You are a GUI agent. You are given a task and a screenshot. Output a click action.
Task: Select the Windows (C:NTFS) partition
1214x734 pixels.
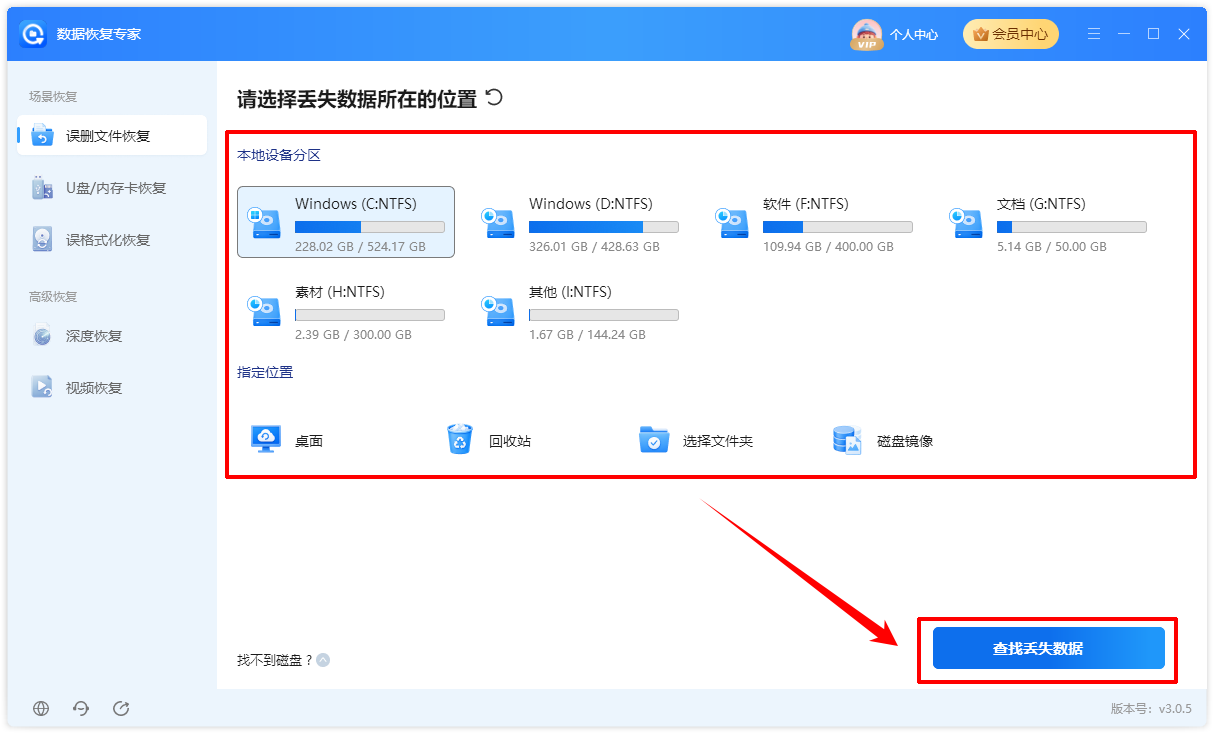[346, 222]
